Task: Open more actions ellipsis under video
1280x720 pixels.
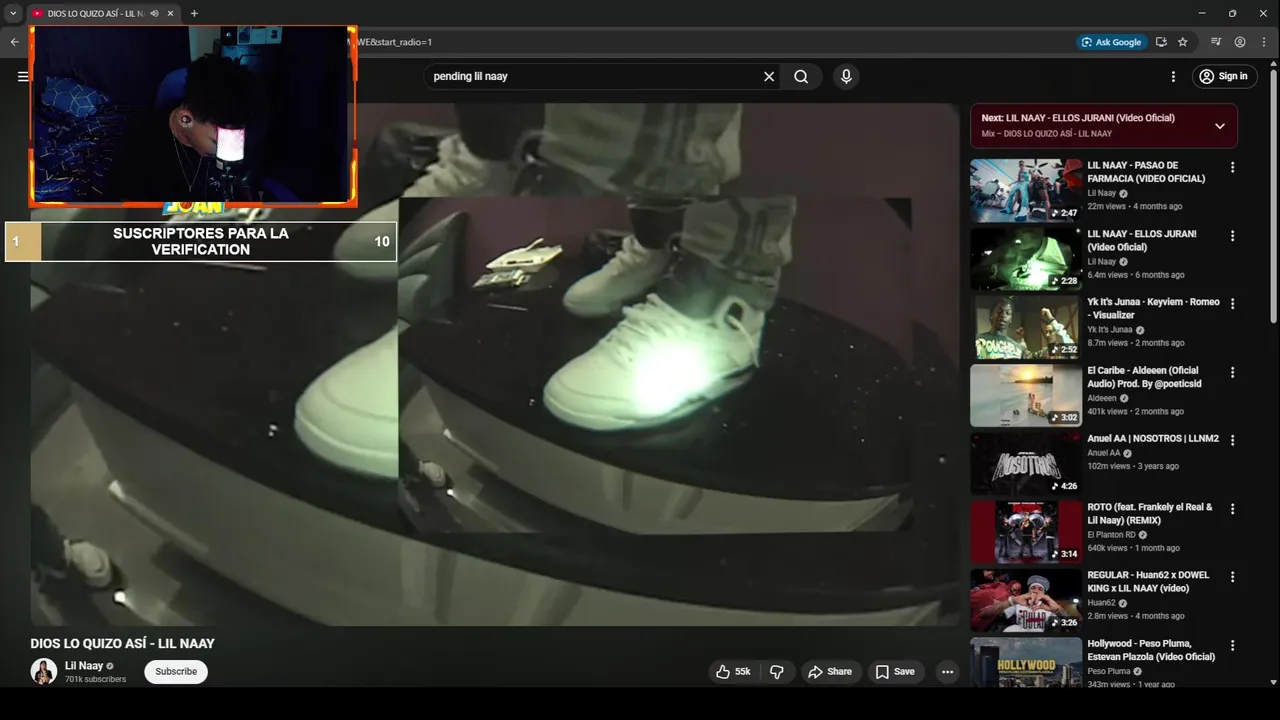Action: pos(947,672)
